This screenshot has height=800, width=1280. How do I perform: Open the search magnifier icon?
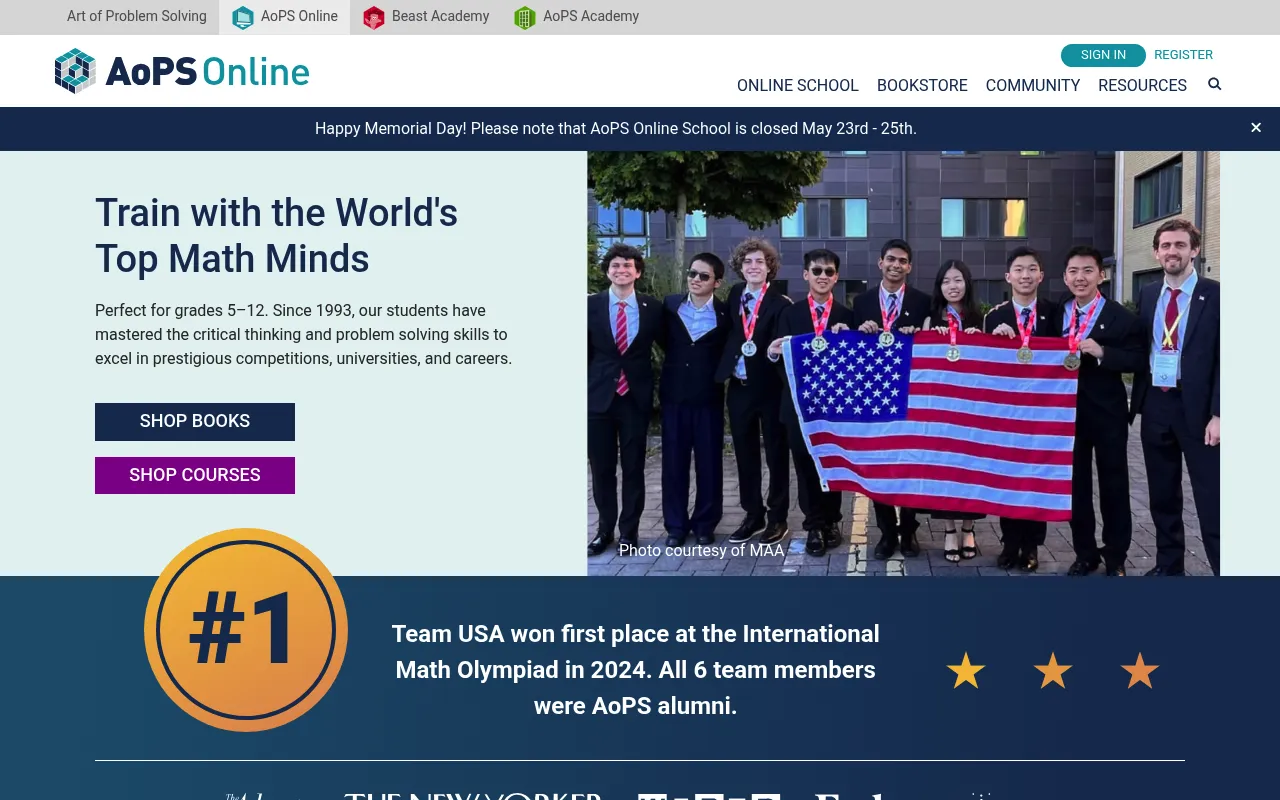pos(1215,84)
